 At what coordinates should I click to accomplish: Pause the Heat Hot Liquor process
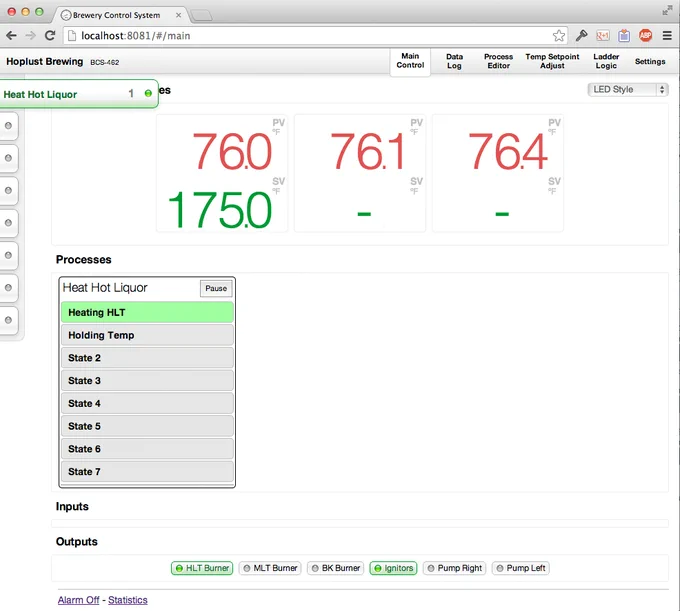click(x=216, y=288)
